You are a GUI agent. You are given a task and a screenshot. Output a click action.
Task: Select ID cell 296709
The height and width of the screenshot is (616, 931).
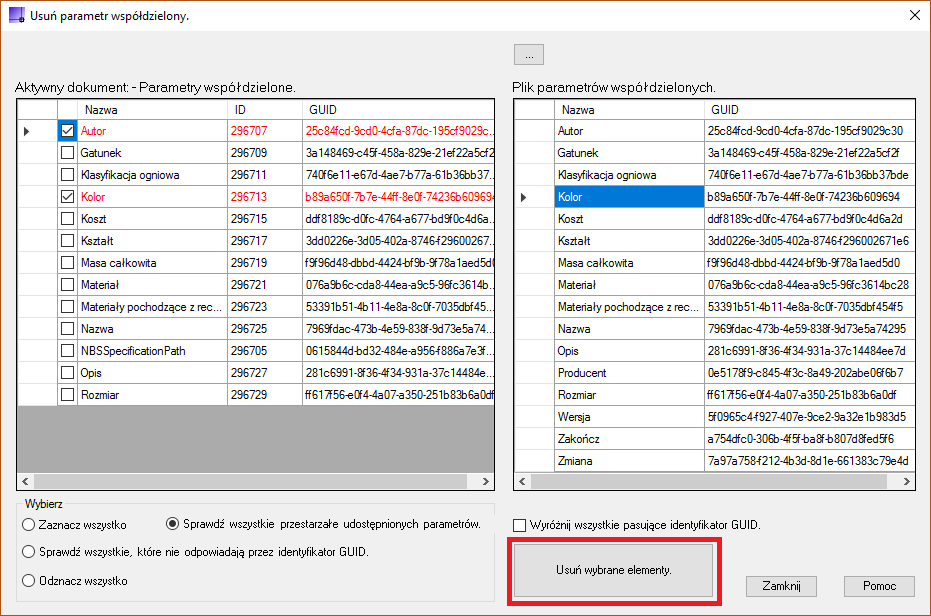[265, 153]
